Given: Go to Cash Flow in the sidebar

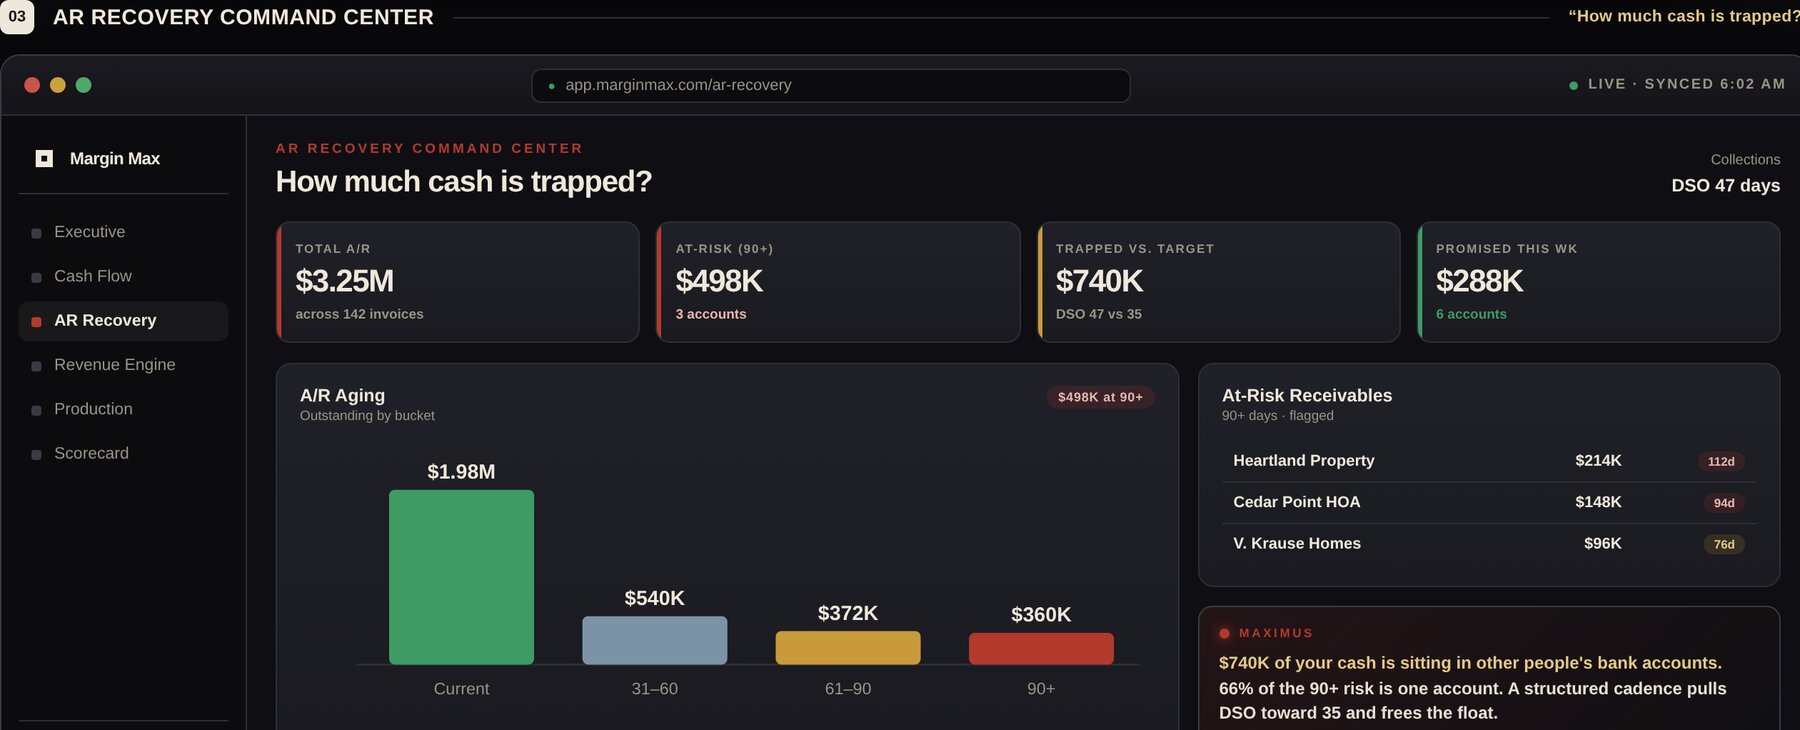Looking at the screenshot, I should click(x=123, y=276).
